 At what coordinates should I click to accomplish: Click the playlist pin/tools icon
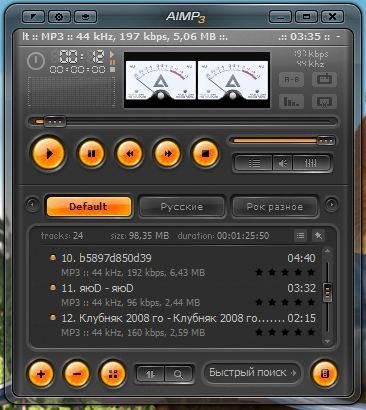point(318,236)
